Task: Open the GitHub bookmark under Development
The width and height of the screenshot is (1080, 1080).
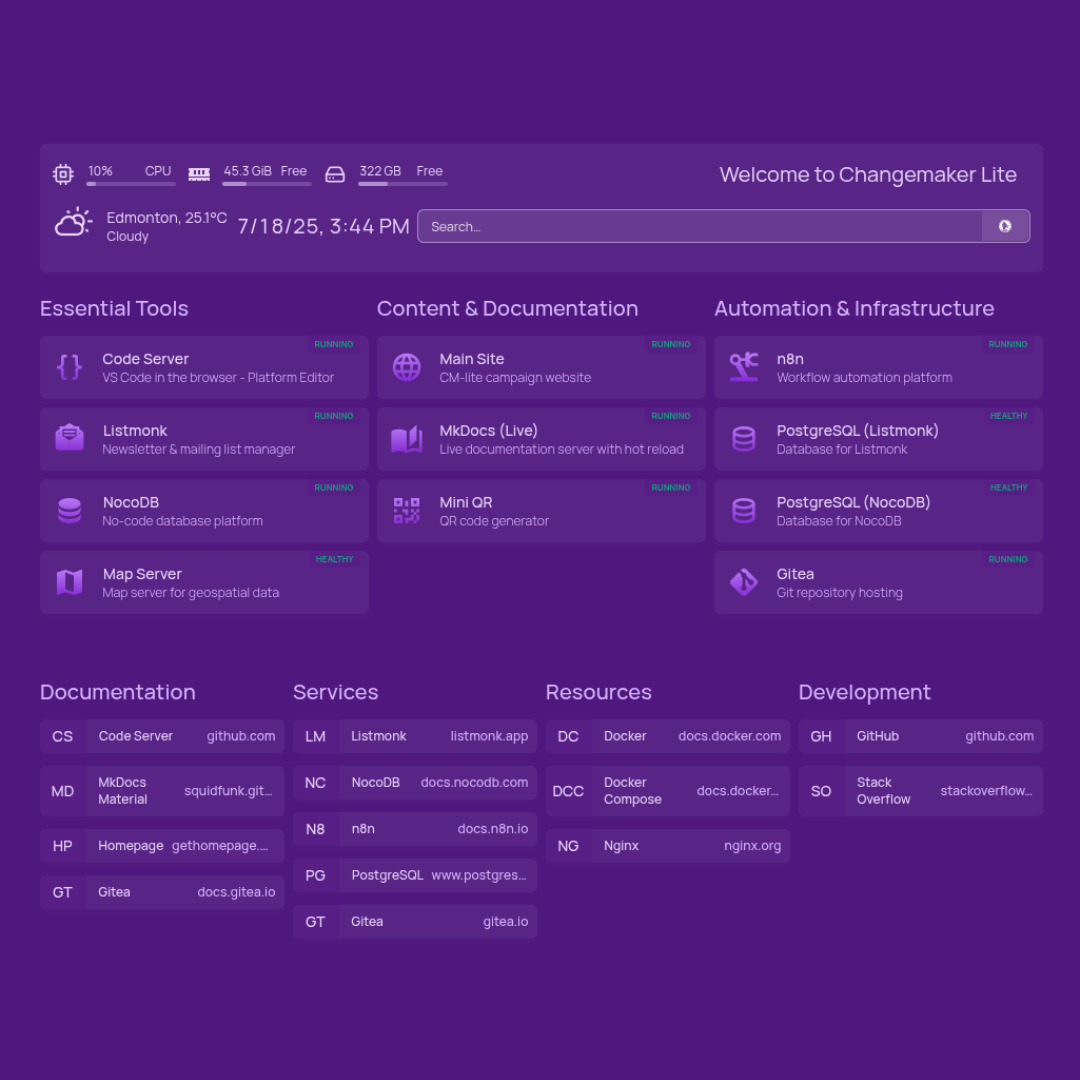Action: (x=920, y=737)
